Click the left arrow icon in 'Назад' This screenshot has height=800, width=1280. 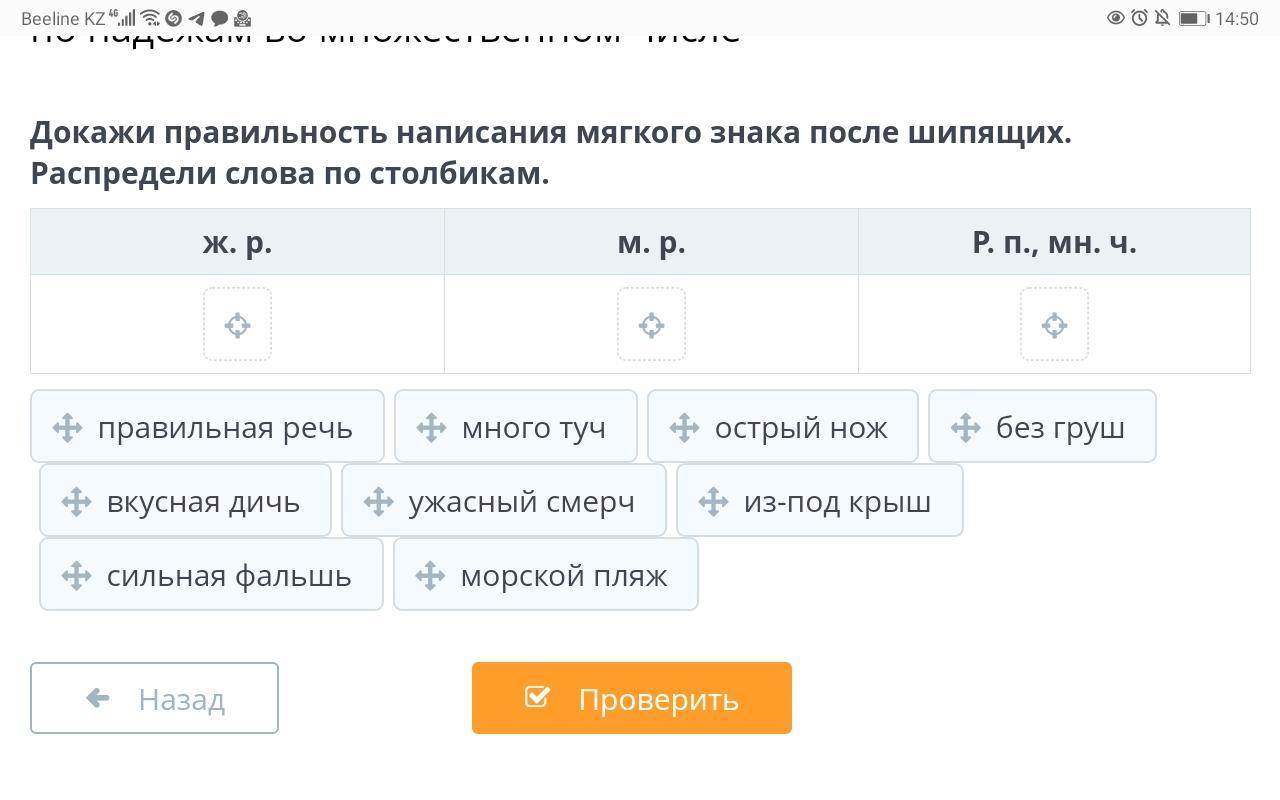pos(98,698)
